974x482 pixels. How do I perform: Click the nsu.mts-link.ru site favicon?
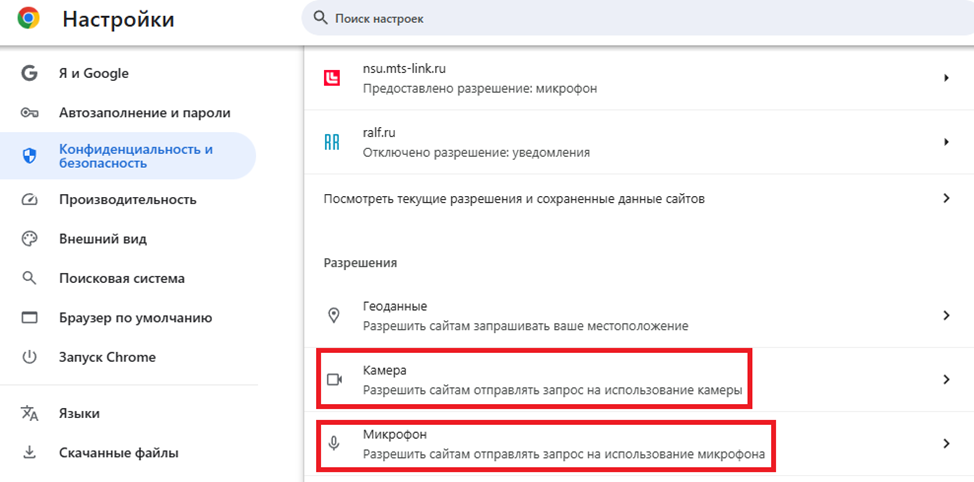(x=333, y=79)
